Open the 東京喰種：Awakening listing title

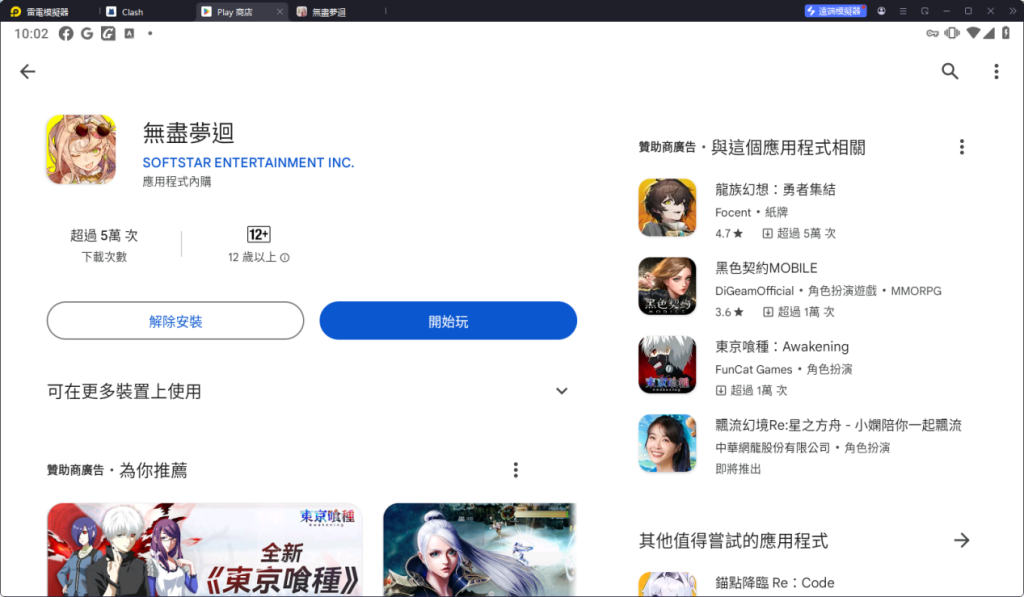[782, 346]
